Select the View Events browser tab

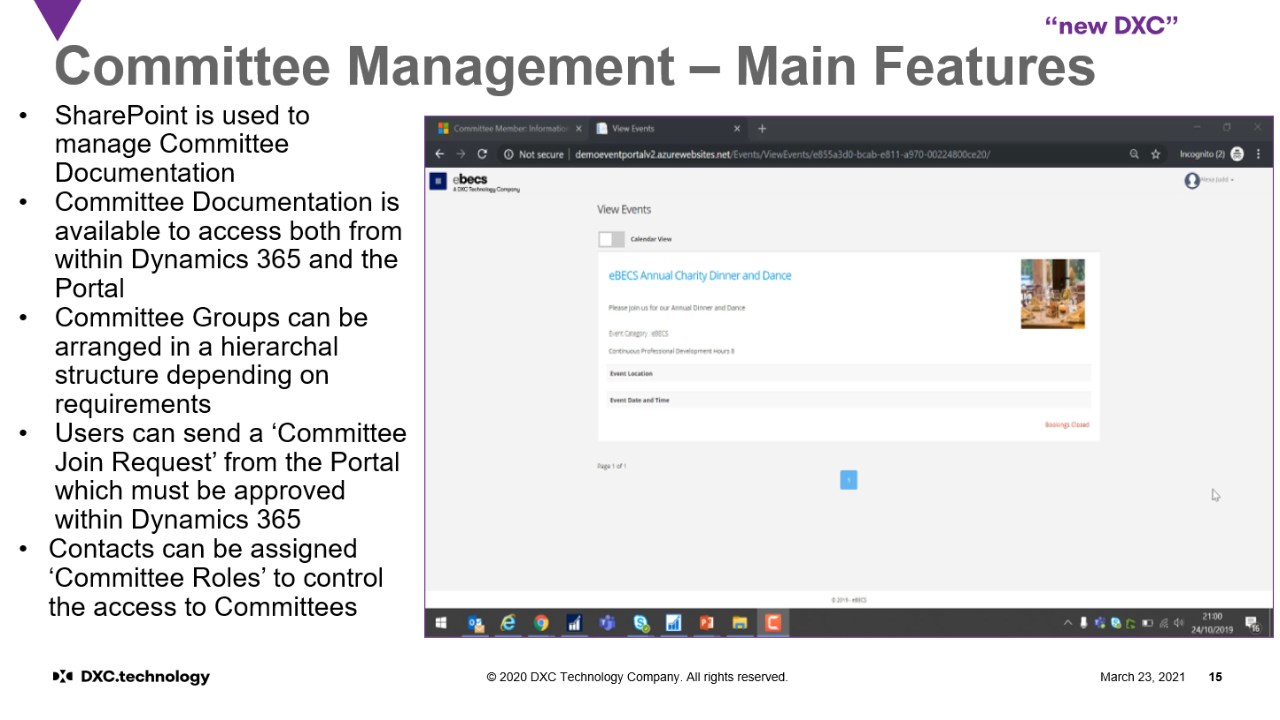(x=668, y=129)
